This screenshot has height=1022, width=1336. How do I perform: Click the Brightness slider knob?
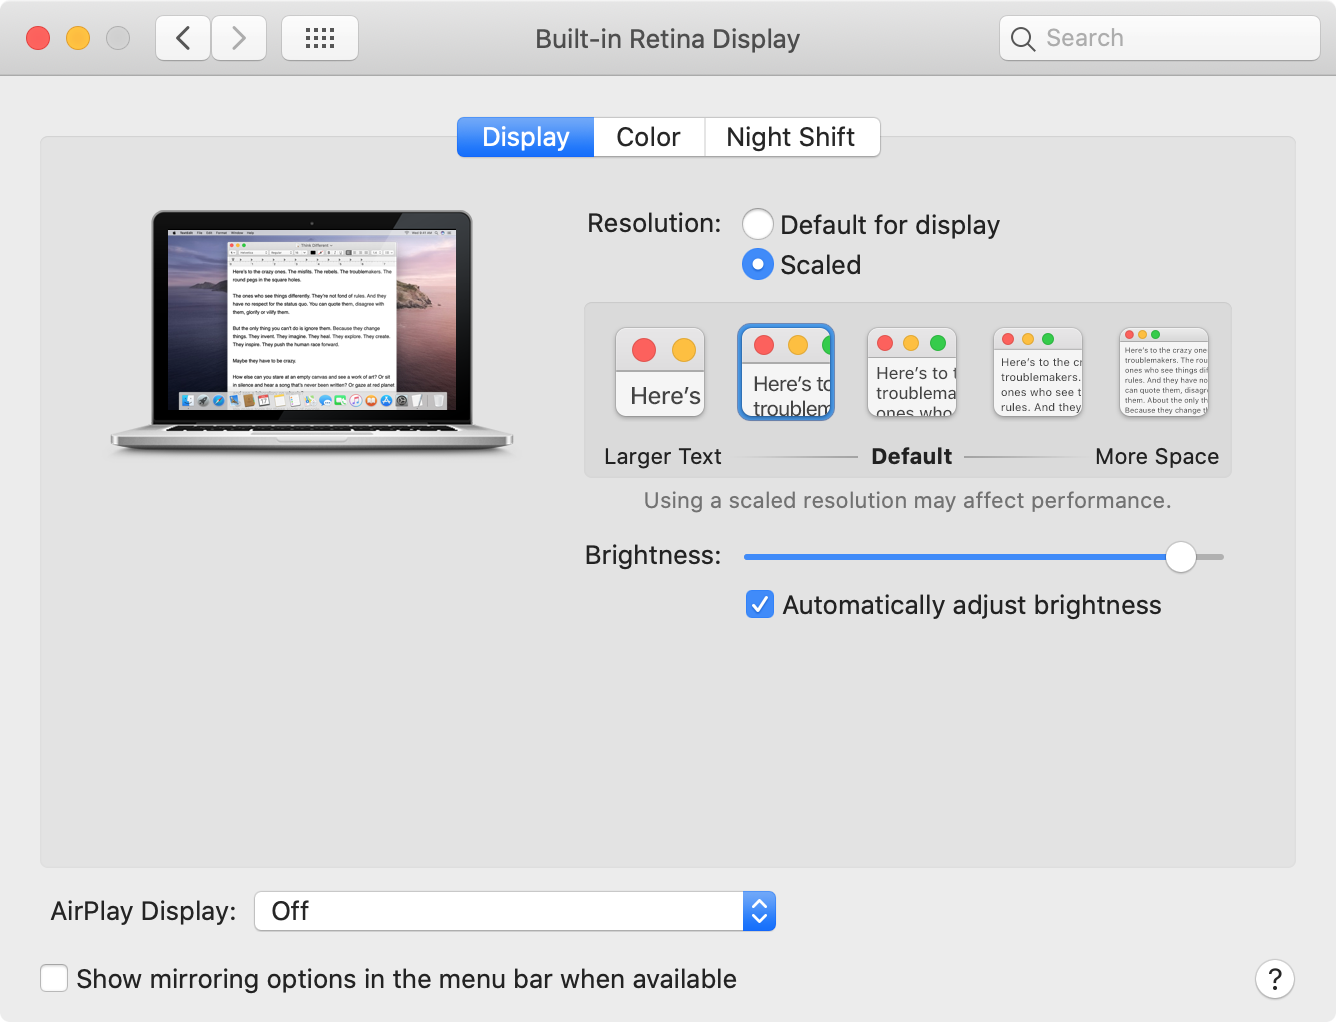(x=1181, y=557)
